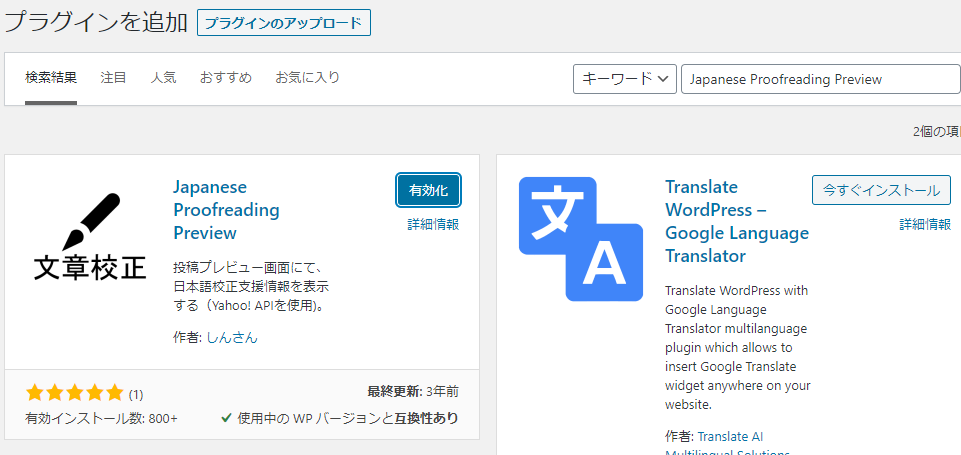Open author link しんさん

(232, 337)
